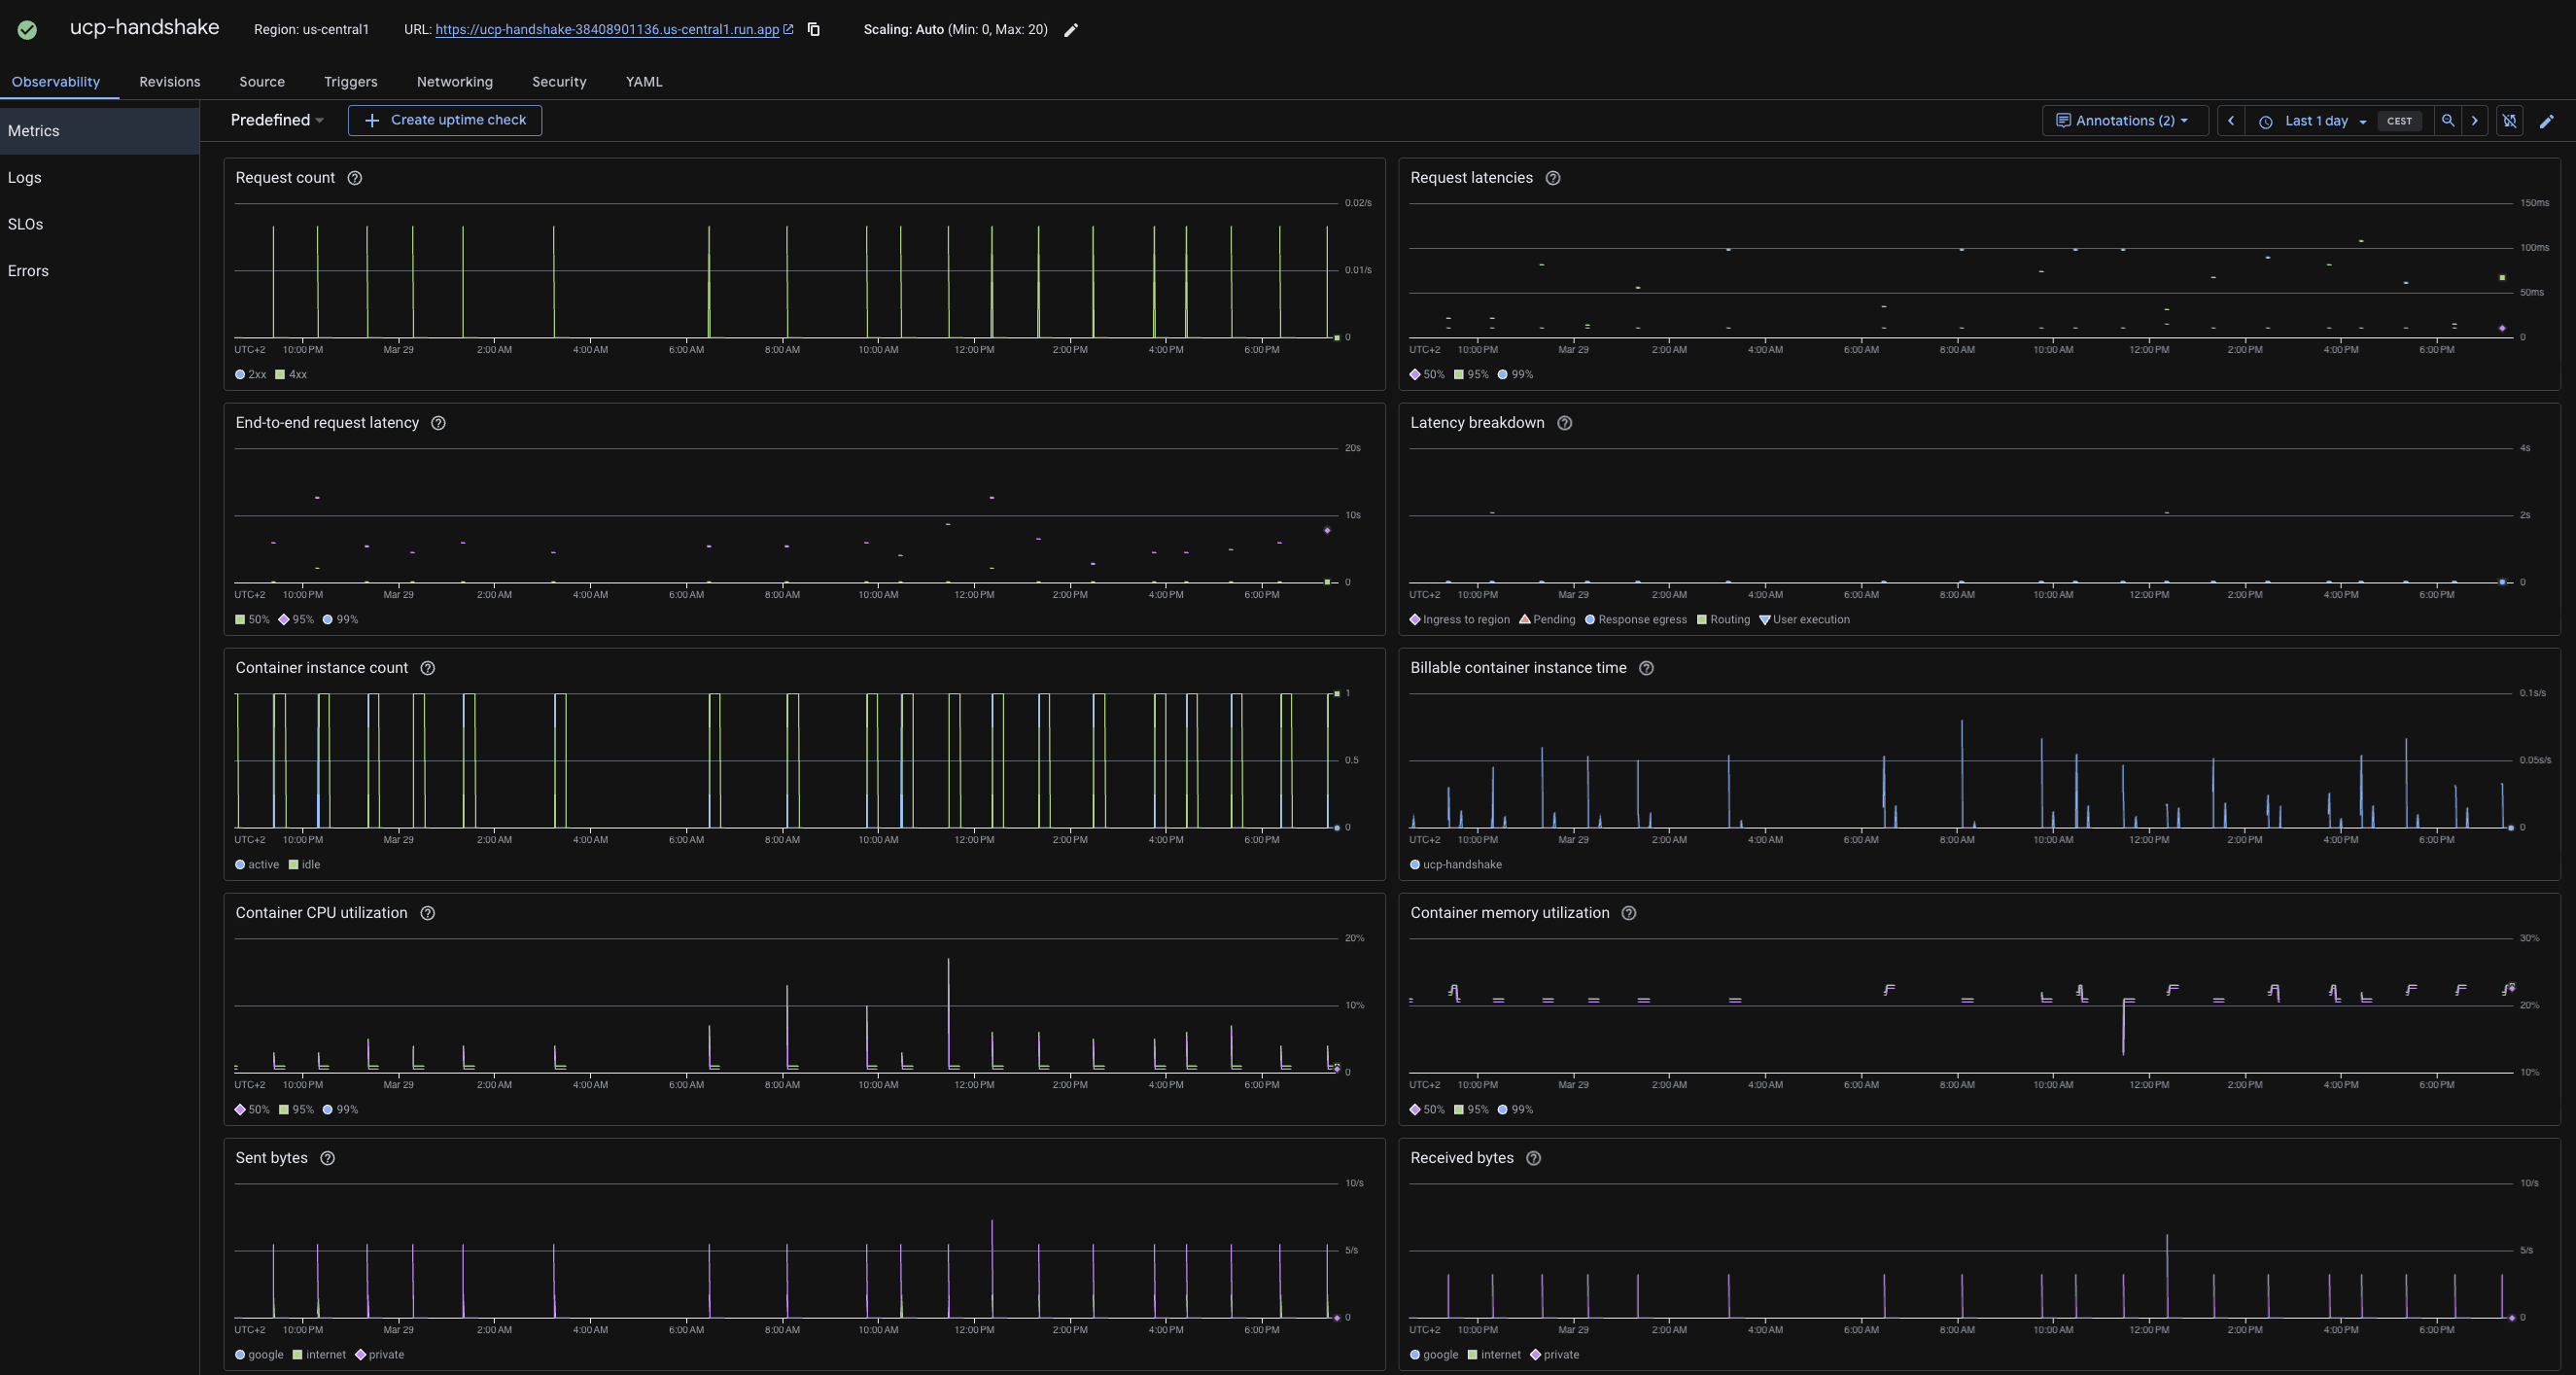Toggle the 99% percentile in Request latencies legend
Image resolution: width=2576 pixels, height=1375 pixels.
tap(1516, 374)
